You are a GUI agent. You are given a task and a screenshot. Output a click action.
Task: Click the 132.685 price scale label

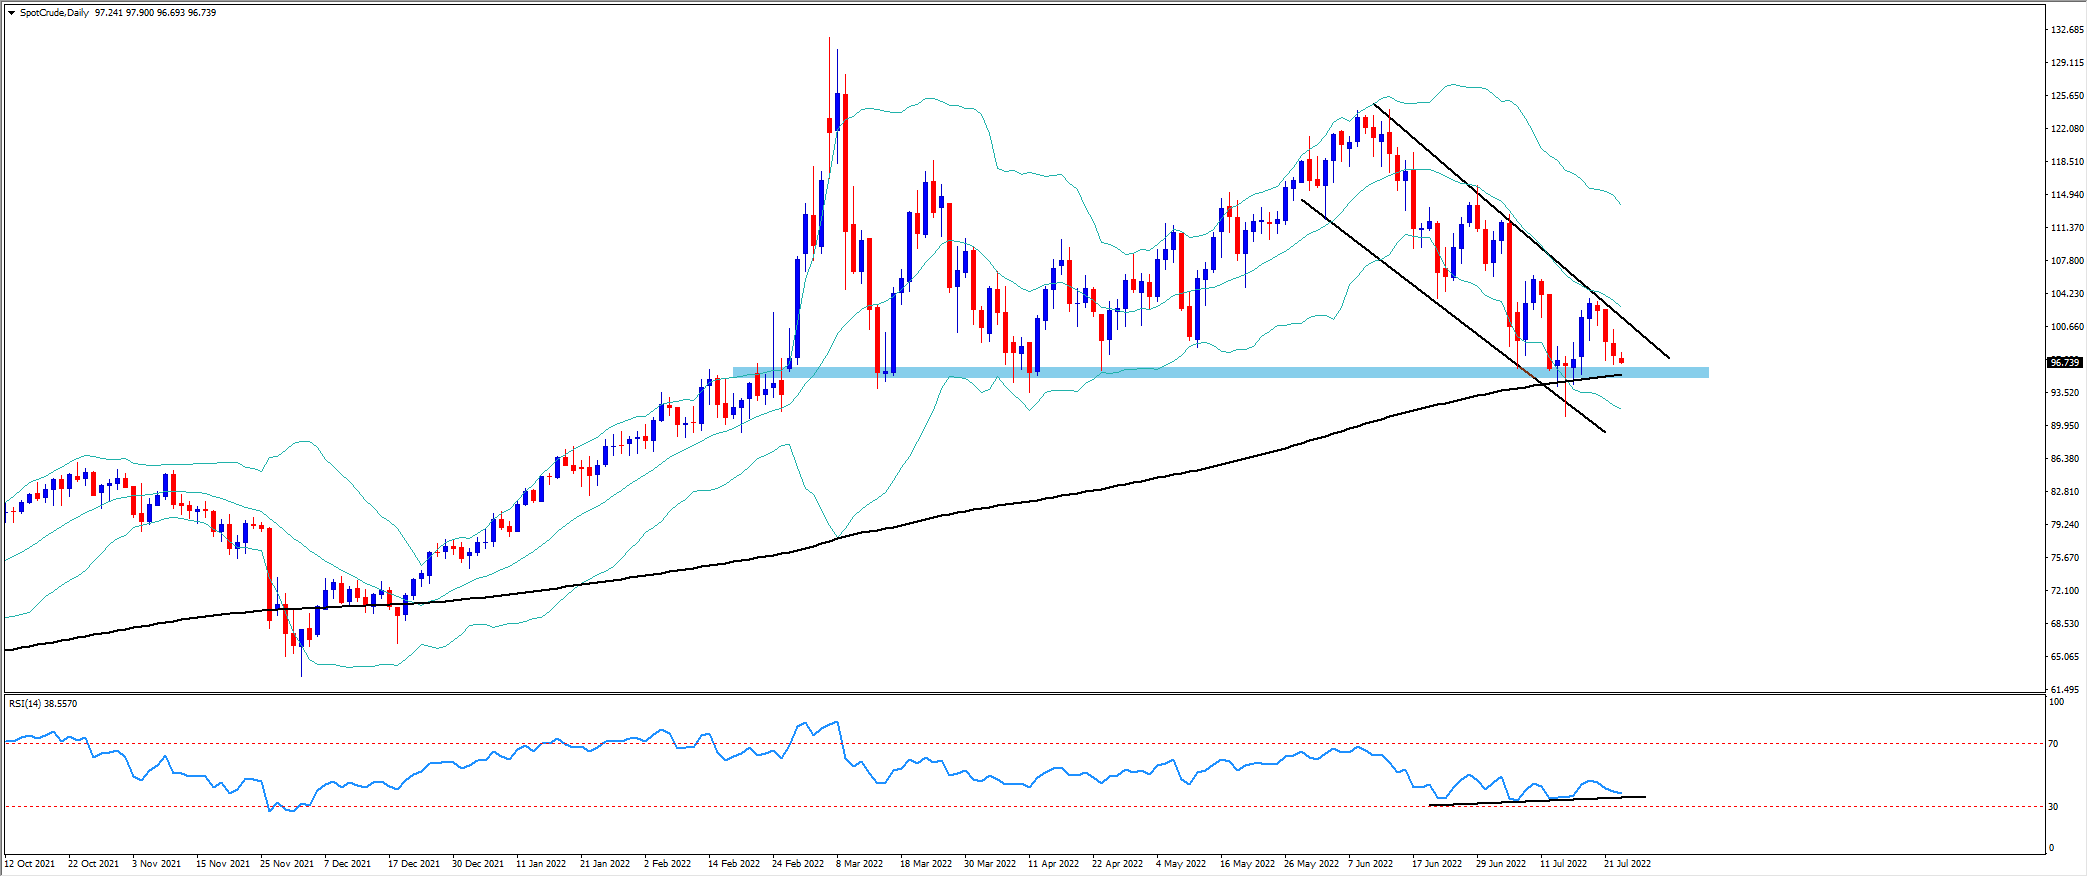[2067, 30]
